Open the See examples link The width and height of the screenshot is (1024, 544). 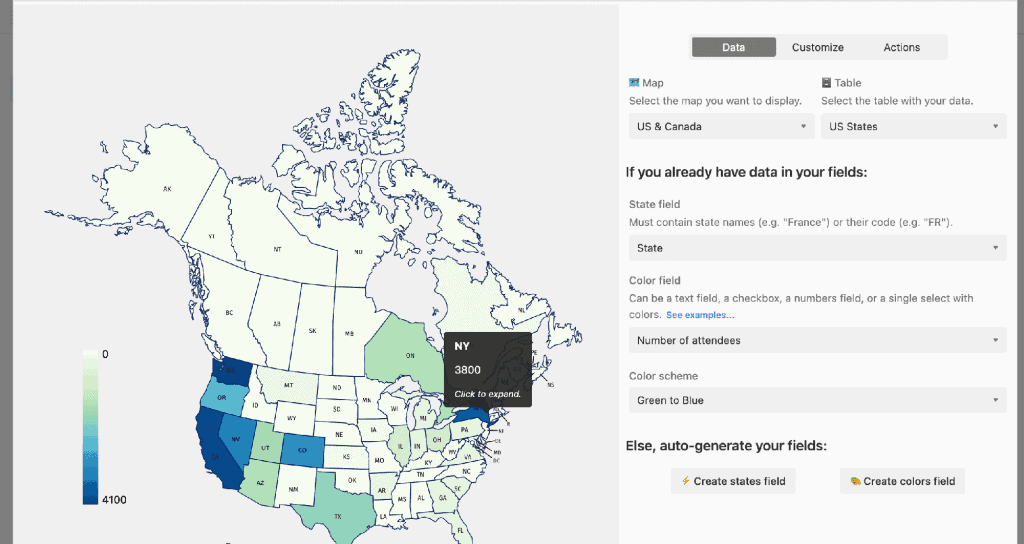tap(700, 315)
